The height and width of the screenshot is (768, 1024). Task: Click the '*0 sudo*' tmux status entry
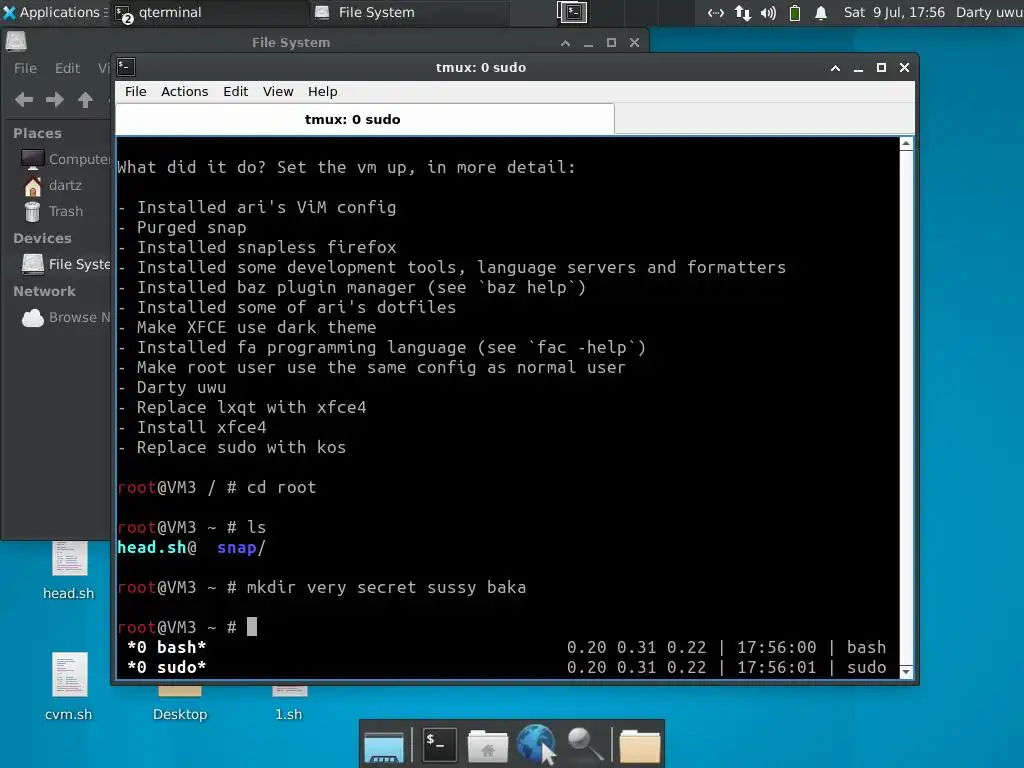point(167,667)
